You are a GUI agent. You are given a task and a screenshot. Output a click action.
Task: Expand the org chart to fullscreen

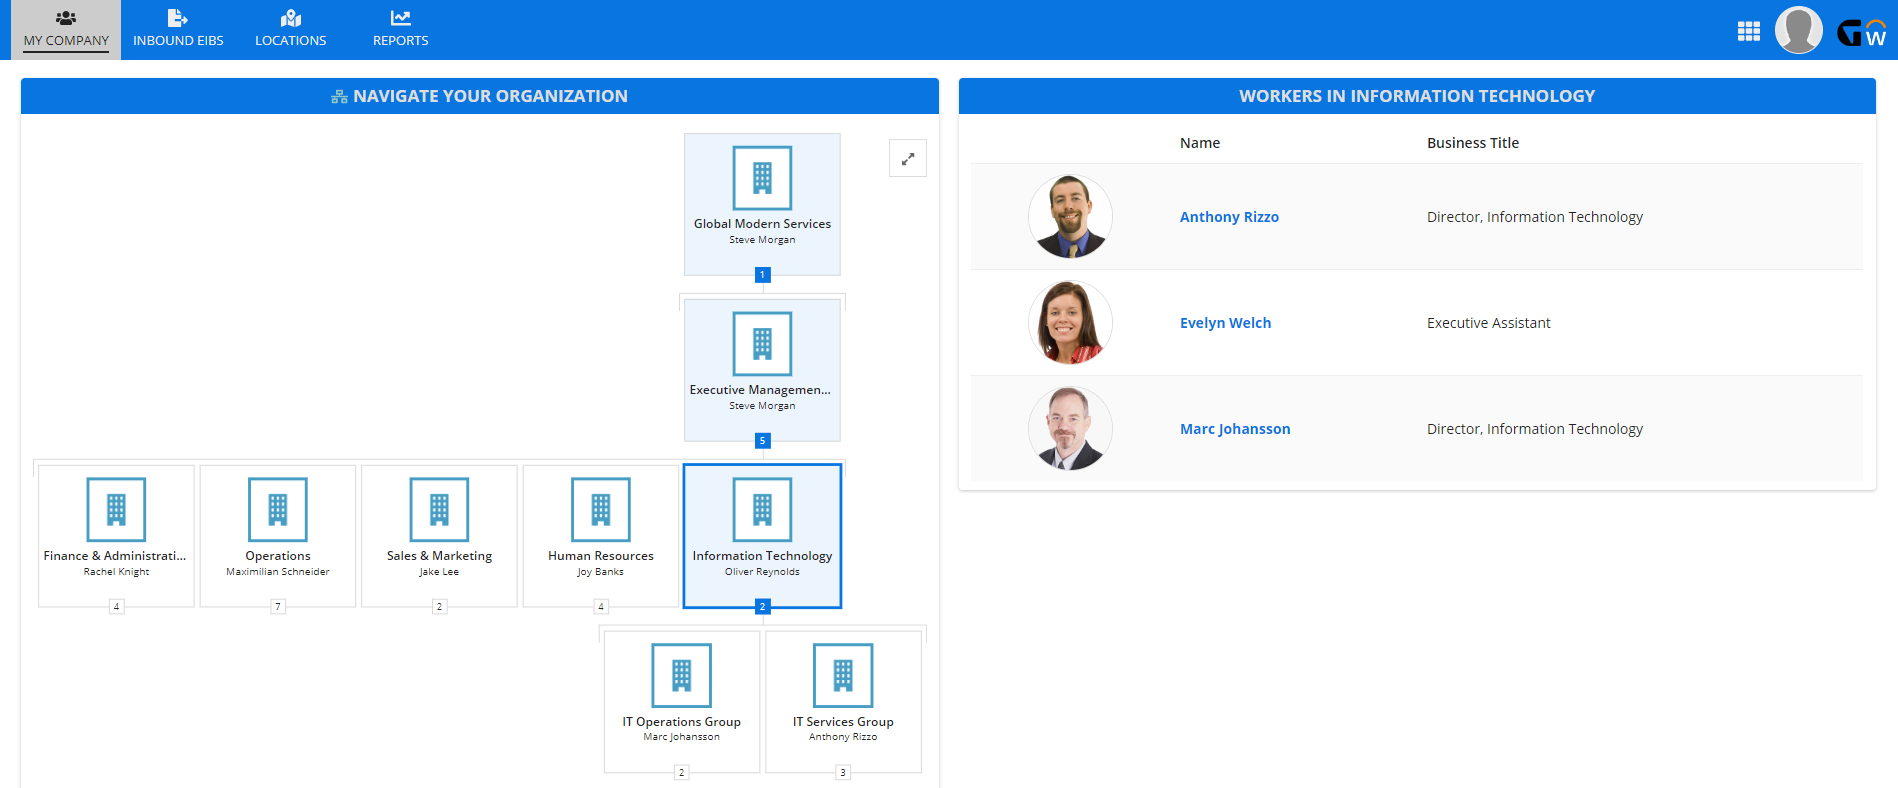coord(907,159)
